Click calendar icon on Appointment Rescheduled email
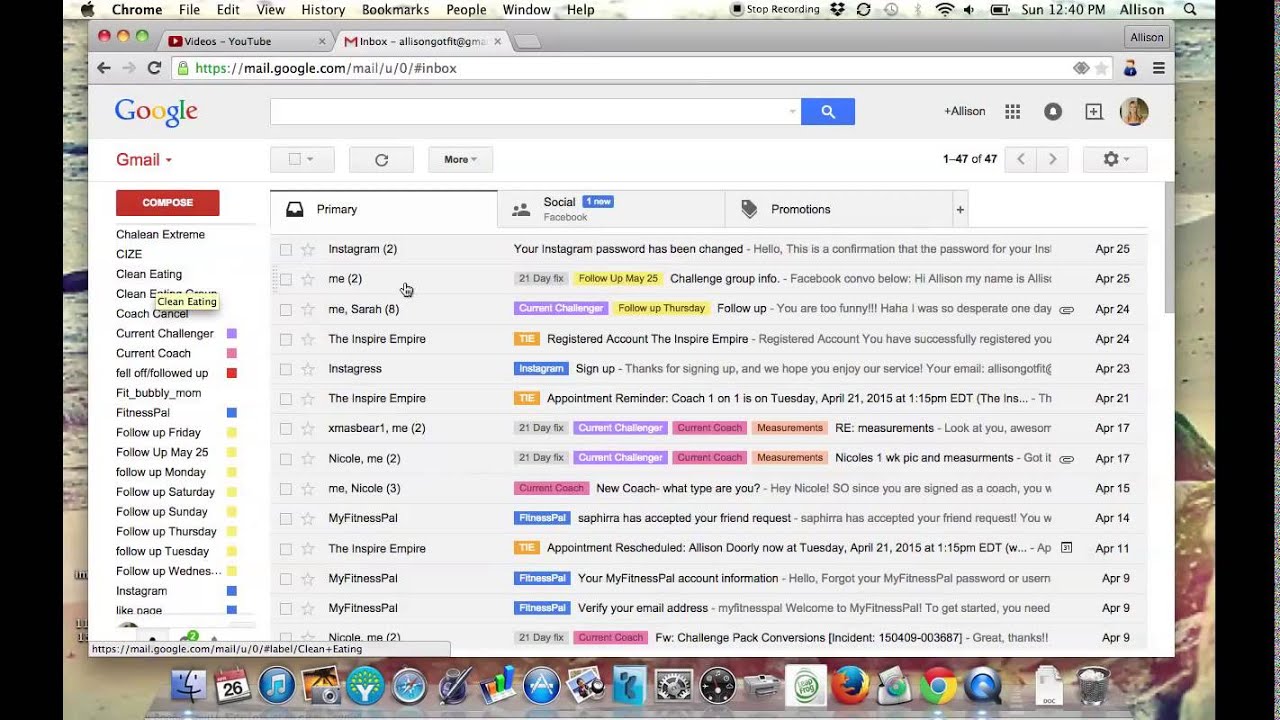This screenshot has width=1280, height=720. pos(1066,548)
